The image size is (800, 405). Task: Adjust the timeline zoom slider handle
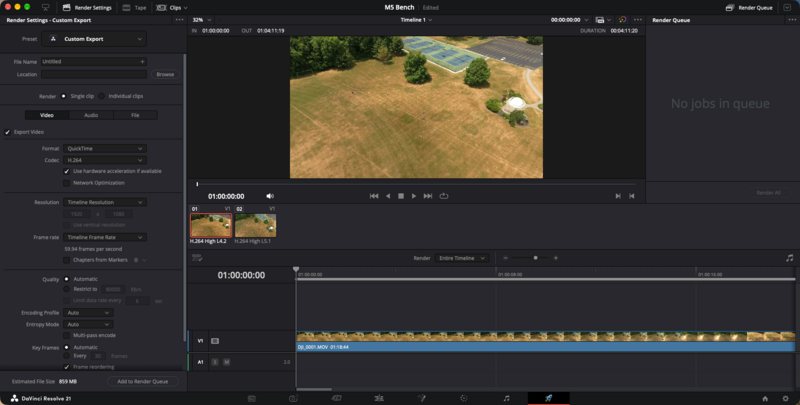point(535,258)
